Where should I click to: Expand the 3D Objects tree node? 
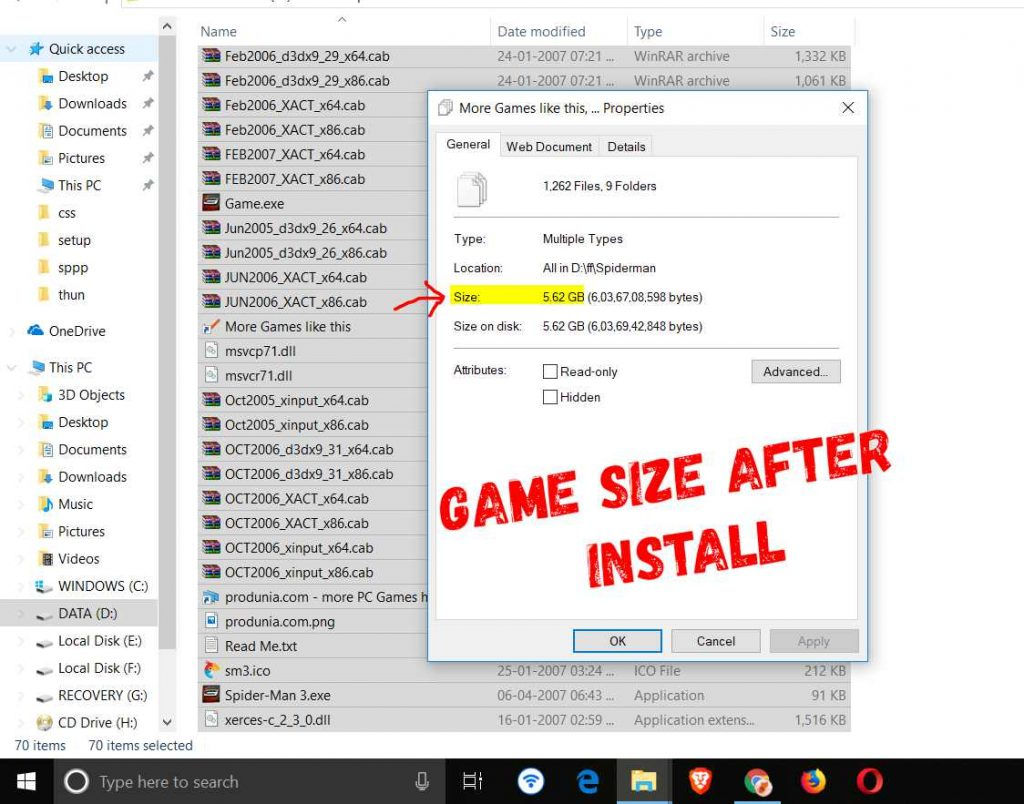click(21, 395)
